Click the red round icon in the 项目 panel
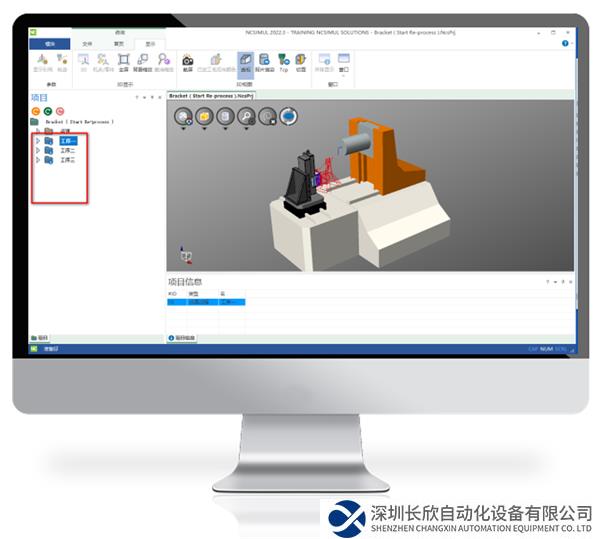Viewport: 600px width, 539px height. pos(60,110)
